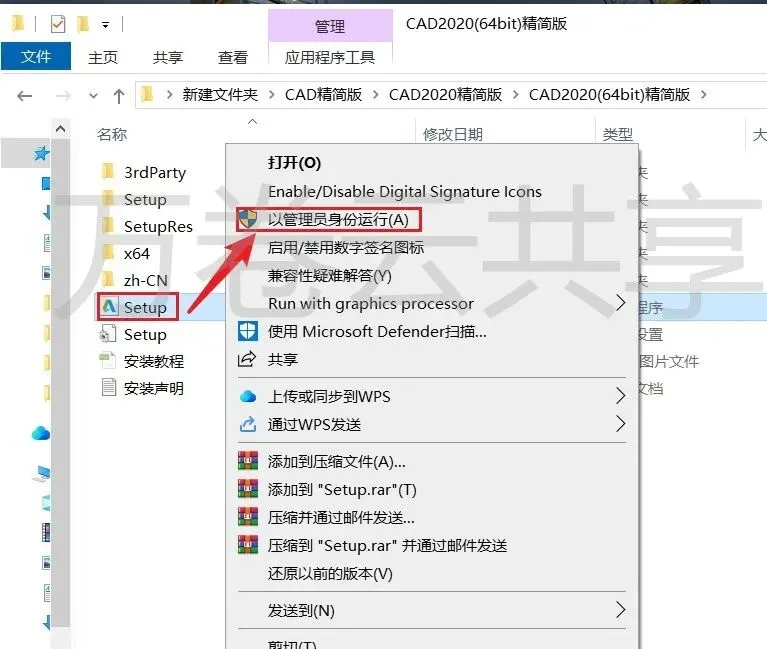Viewport: 767px width, 649px height.
Task: Choose 压缩到 "Setup.rar" 并通过邮件发送
Action: [387, 545]
